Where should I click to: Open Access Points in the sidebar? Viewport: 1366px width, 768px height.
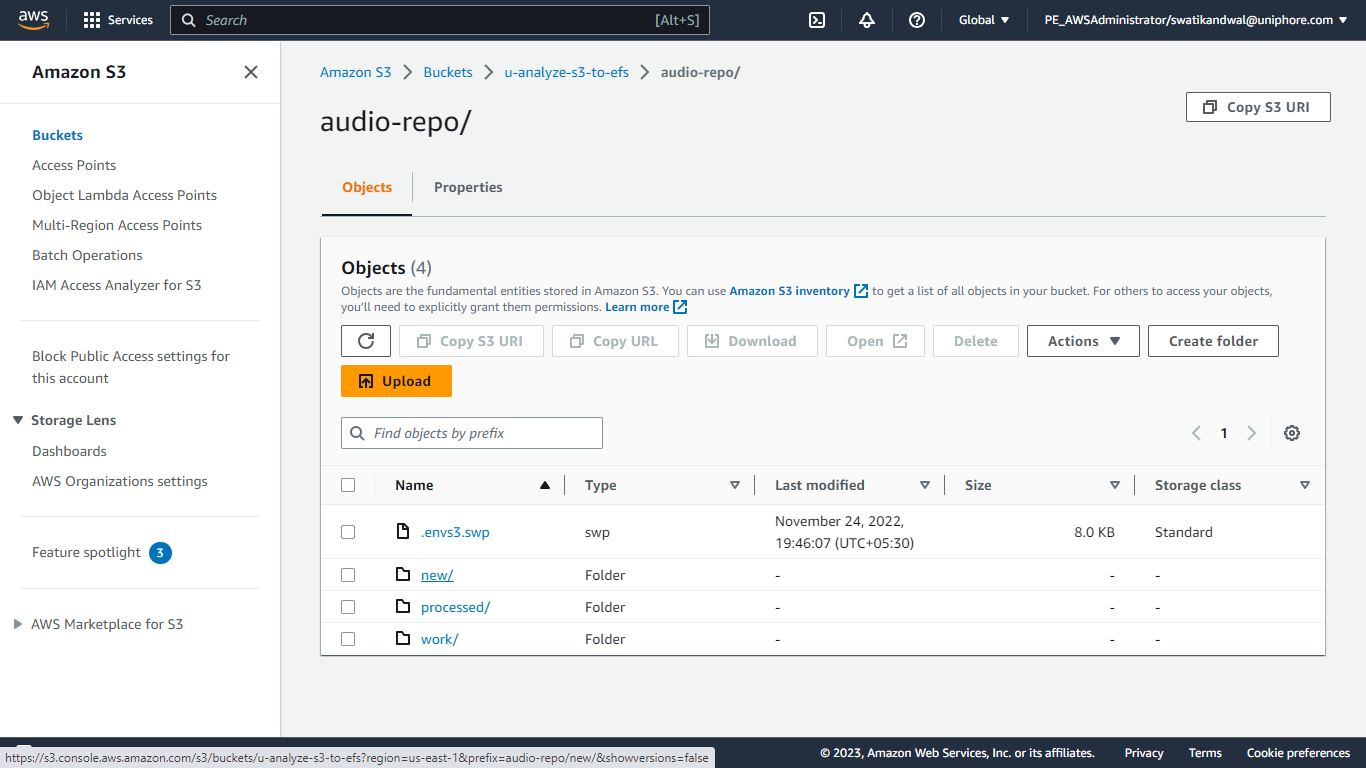(x=74, y=165)
